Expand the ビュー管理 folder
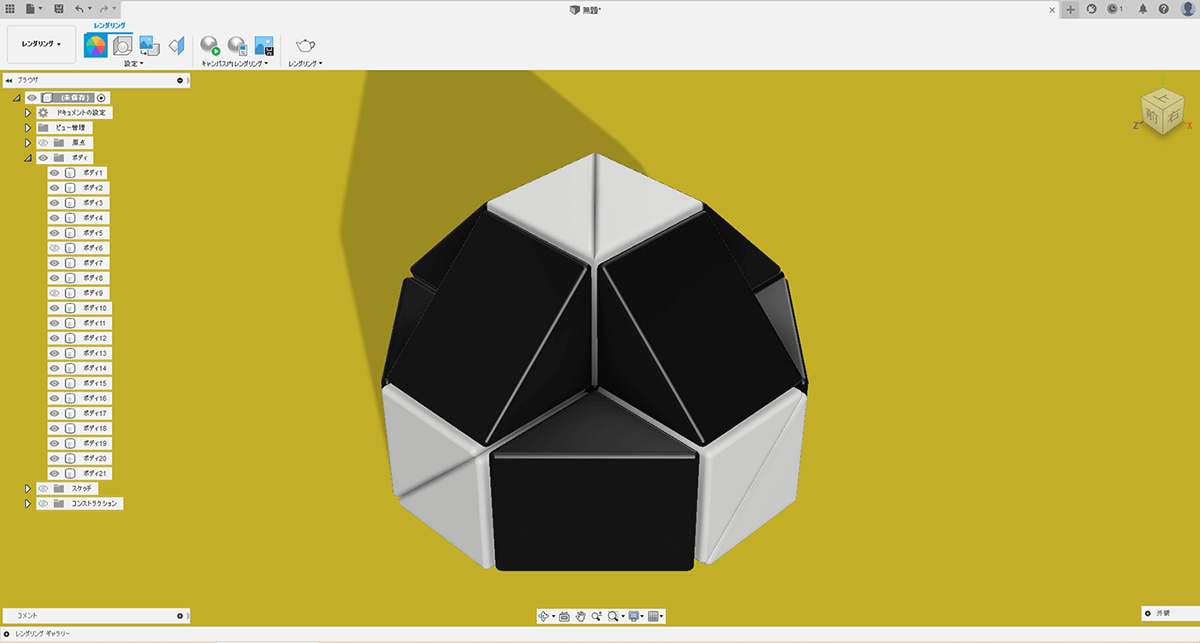The image size is (1200, 643). [x=28, y=128]
